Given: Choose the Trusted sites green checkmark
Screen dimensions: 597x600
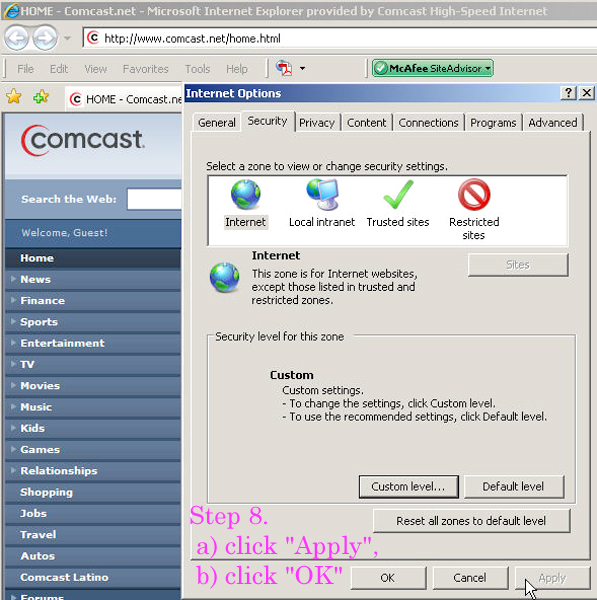Looking at the screenshot, I should coord(398,194).
